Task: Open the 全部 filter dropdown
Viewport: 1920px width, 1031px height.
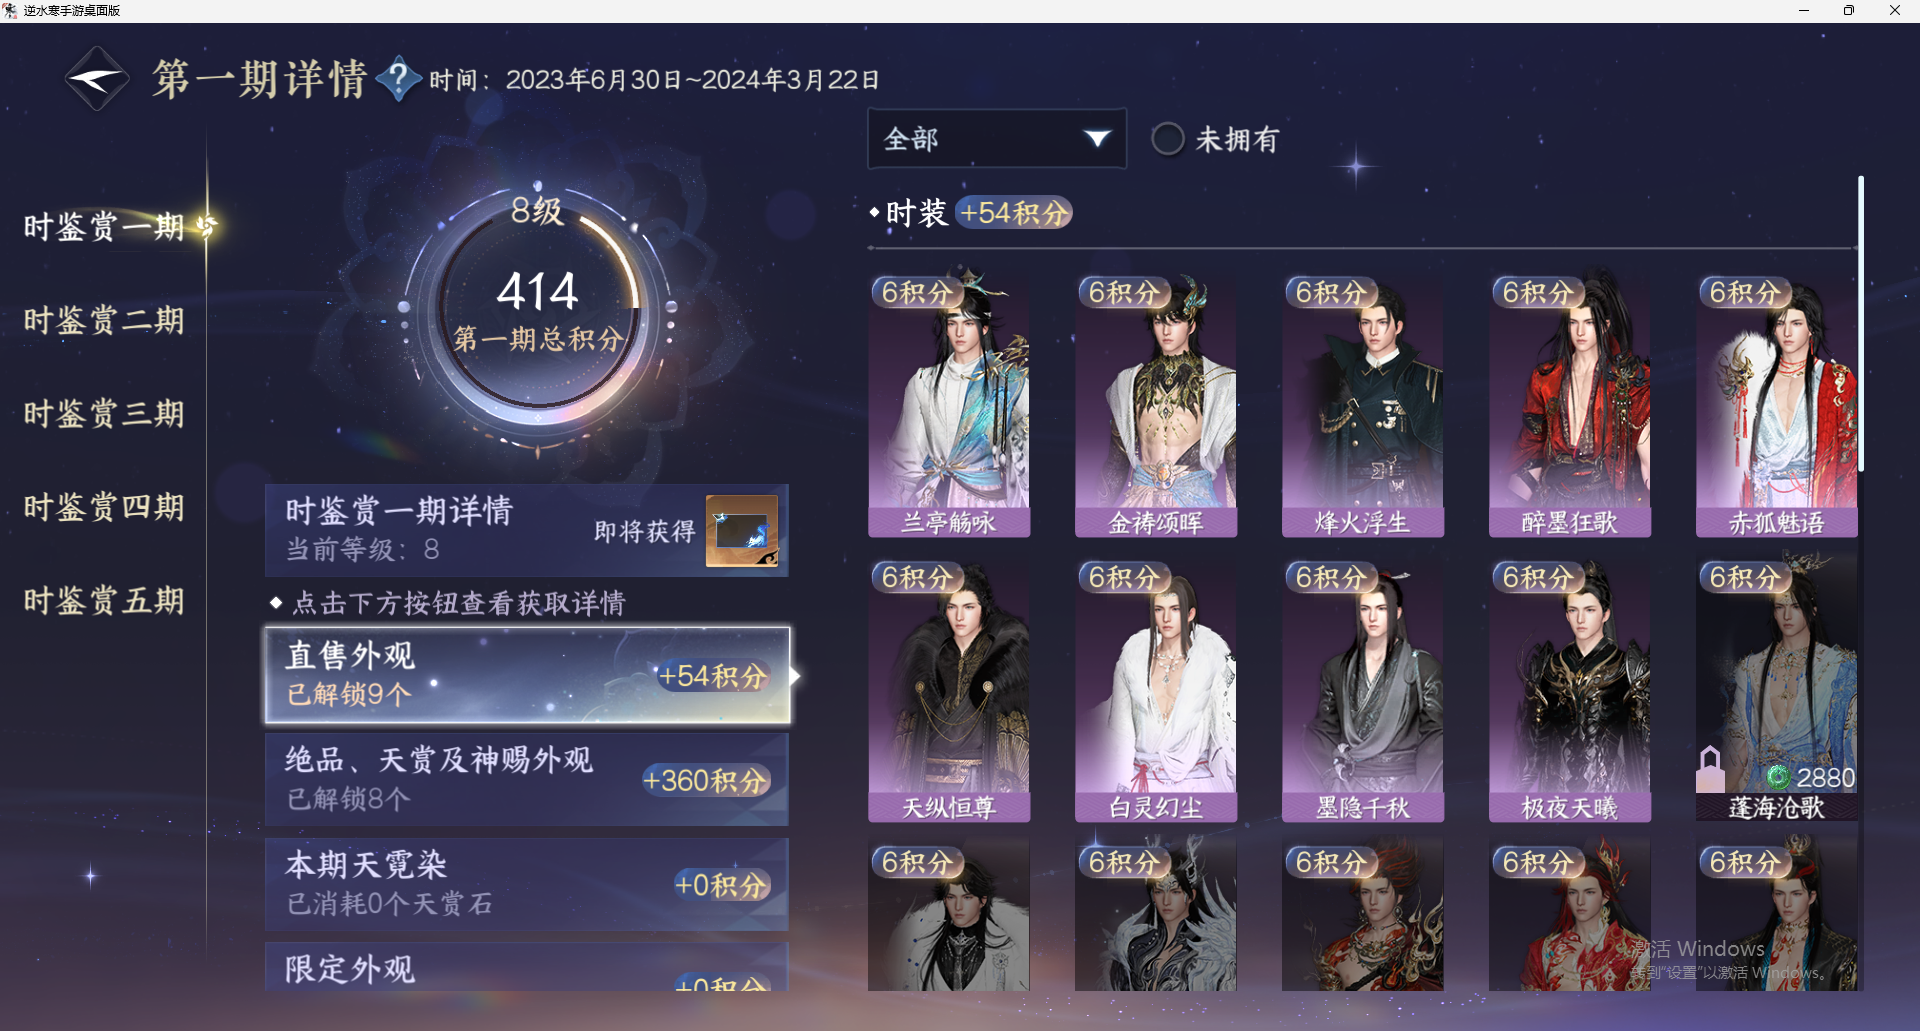Action: (x=997, y=138)
